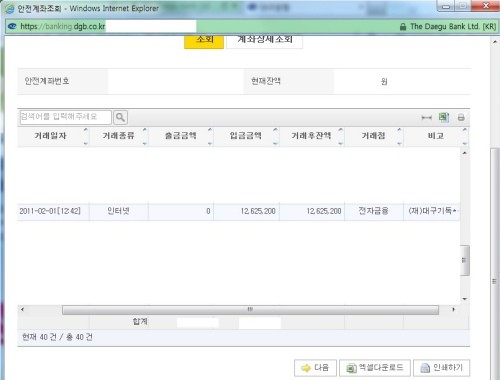Screen dimensions: 500x380
Task: Click the grid vertical scroll down arrow
Action: (465, 299)
